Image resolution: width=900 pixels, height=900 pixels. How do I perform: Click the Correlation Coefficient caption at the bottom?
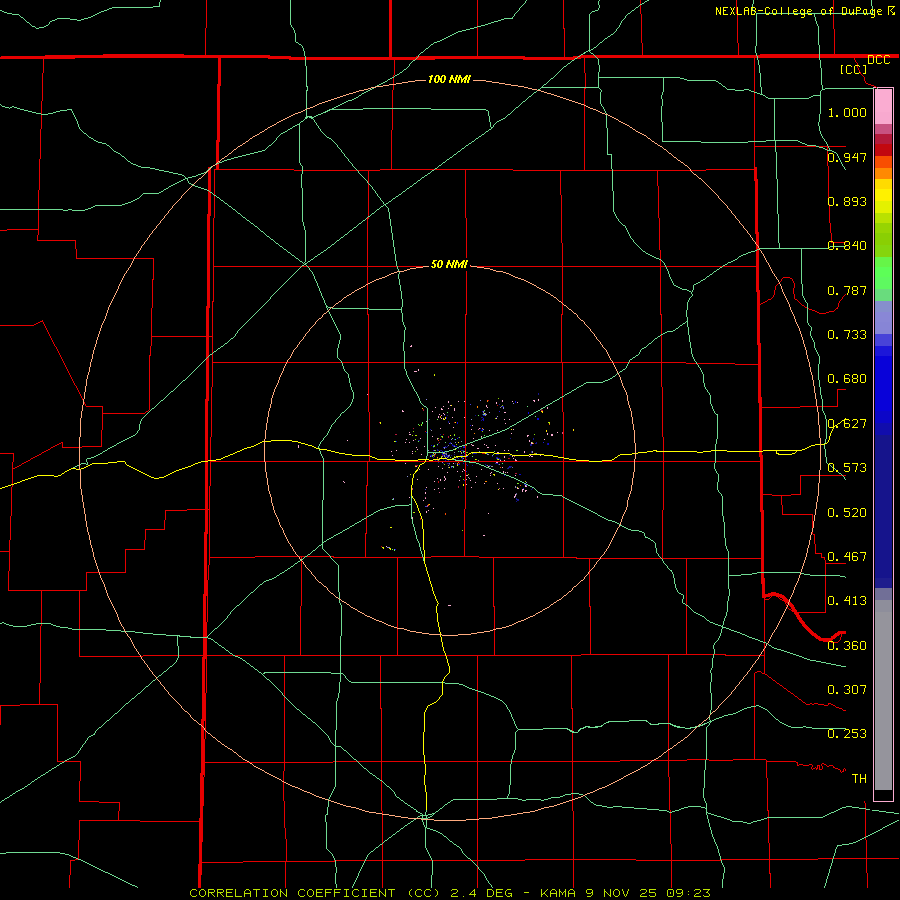click(x=450, y=893)
